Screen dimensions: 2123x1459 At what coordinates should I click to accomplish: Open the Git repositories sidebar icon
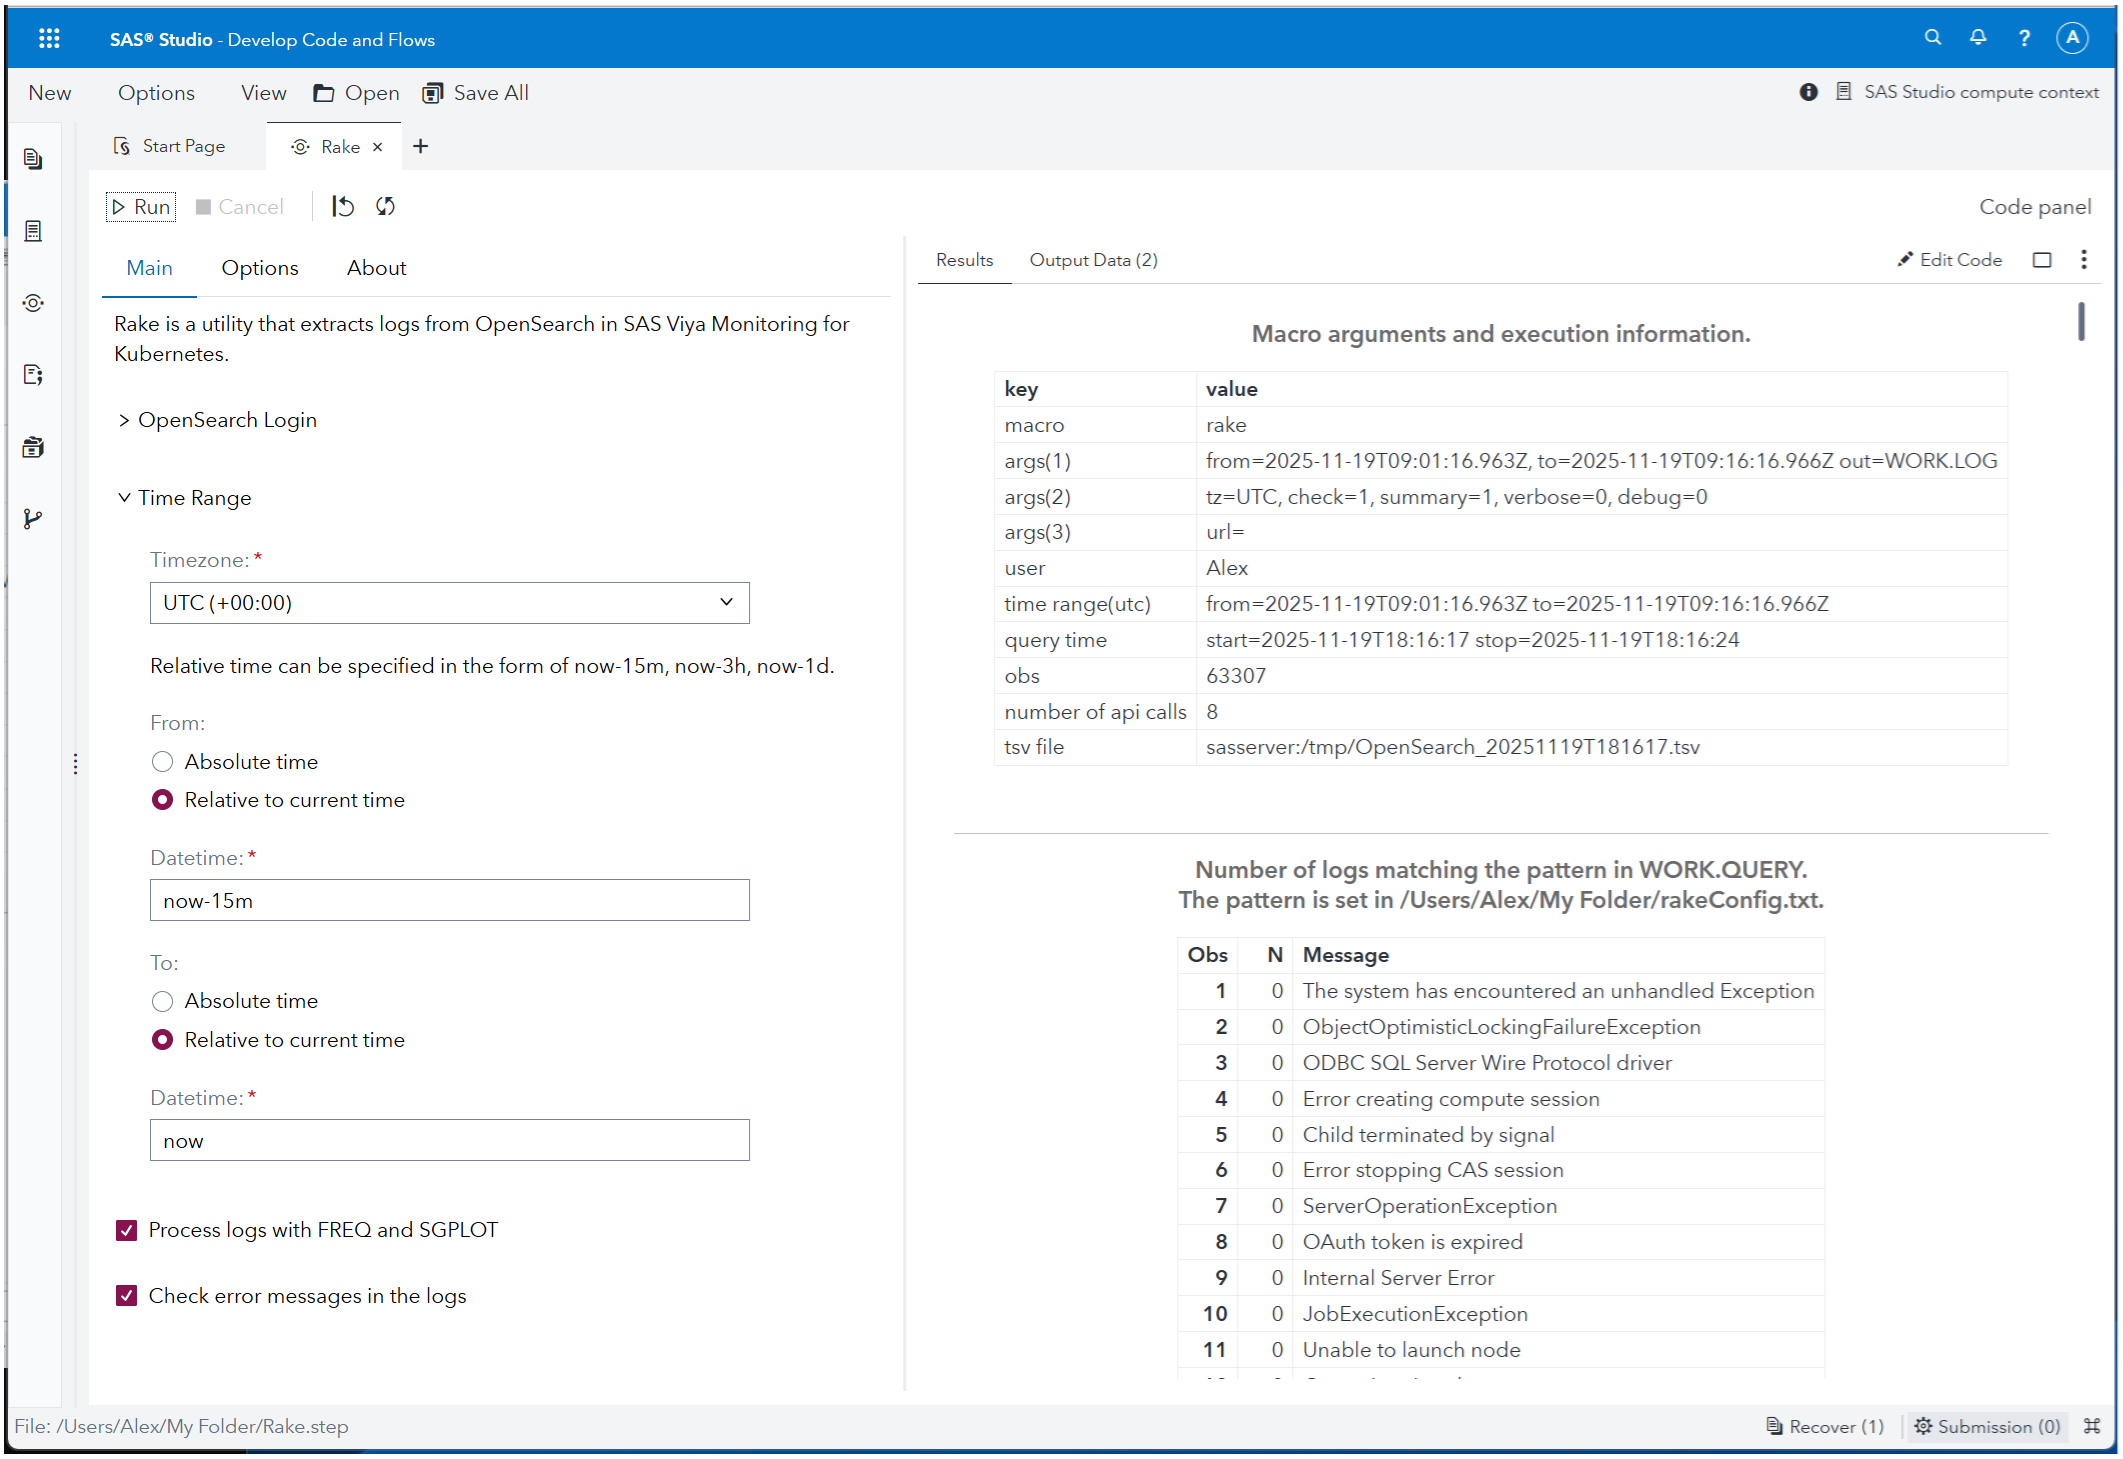pos(33,519)
